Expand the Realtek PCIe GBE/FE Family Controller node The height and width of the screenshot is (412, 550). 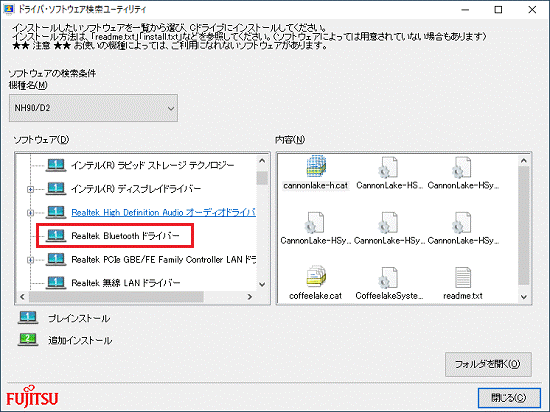tap(31, 260)
